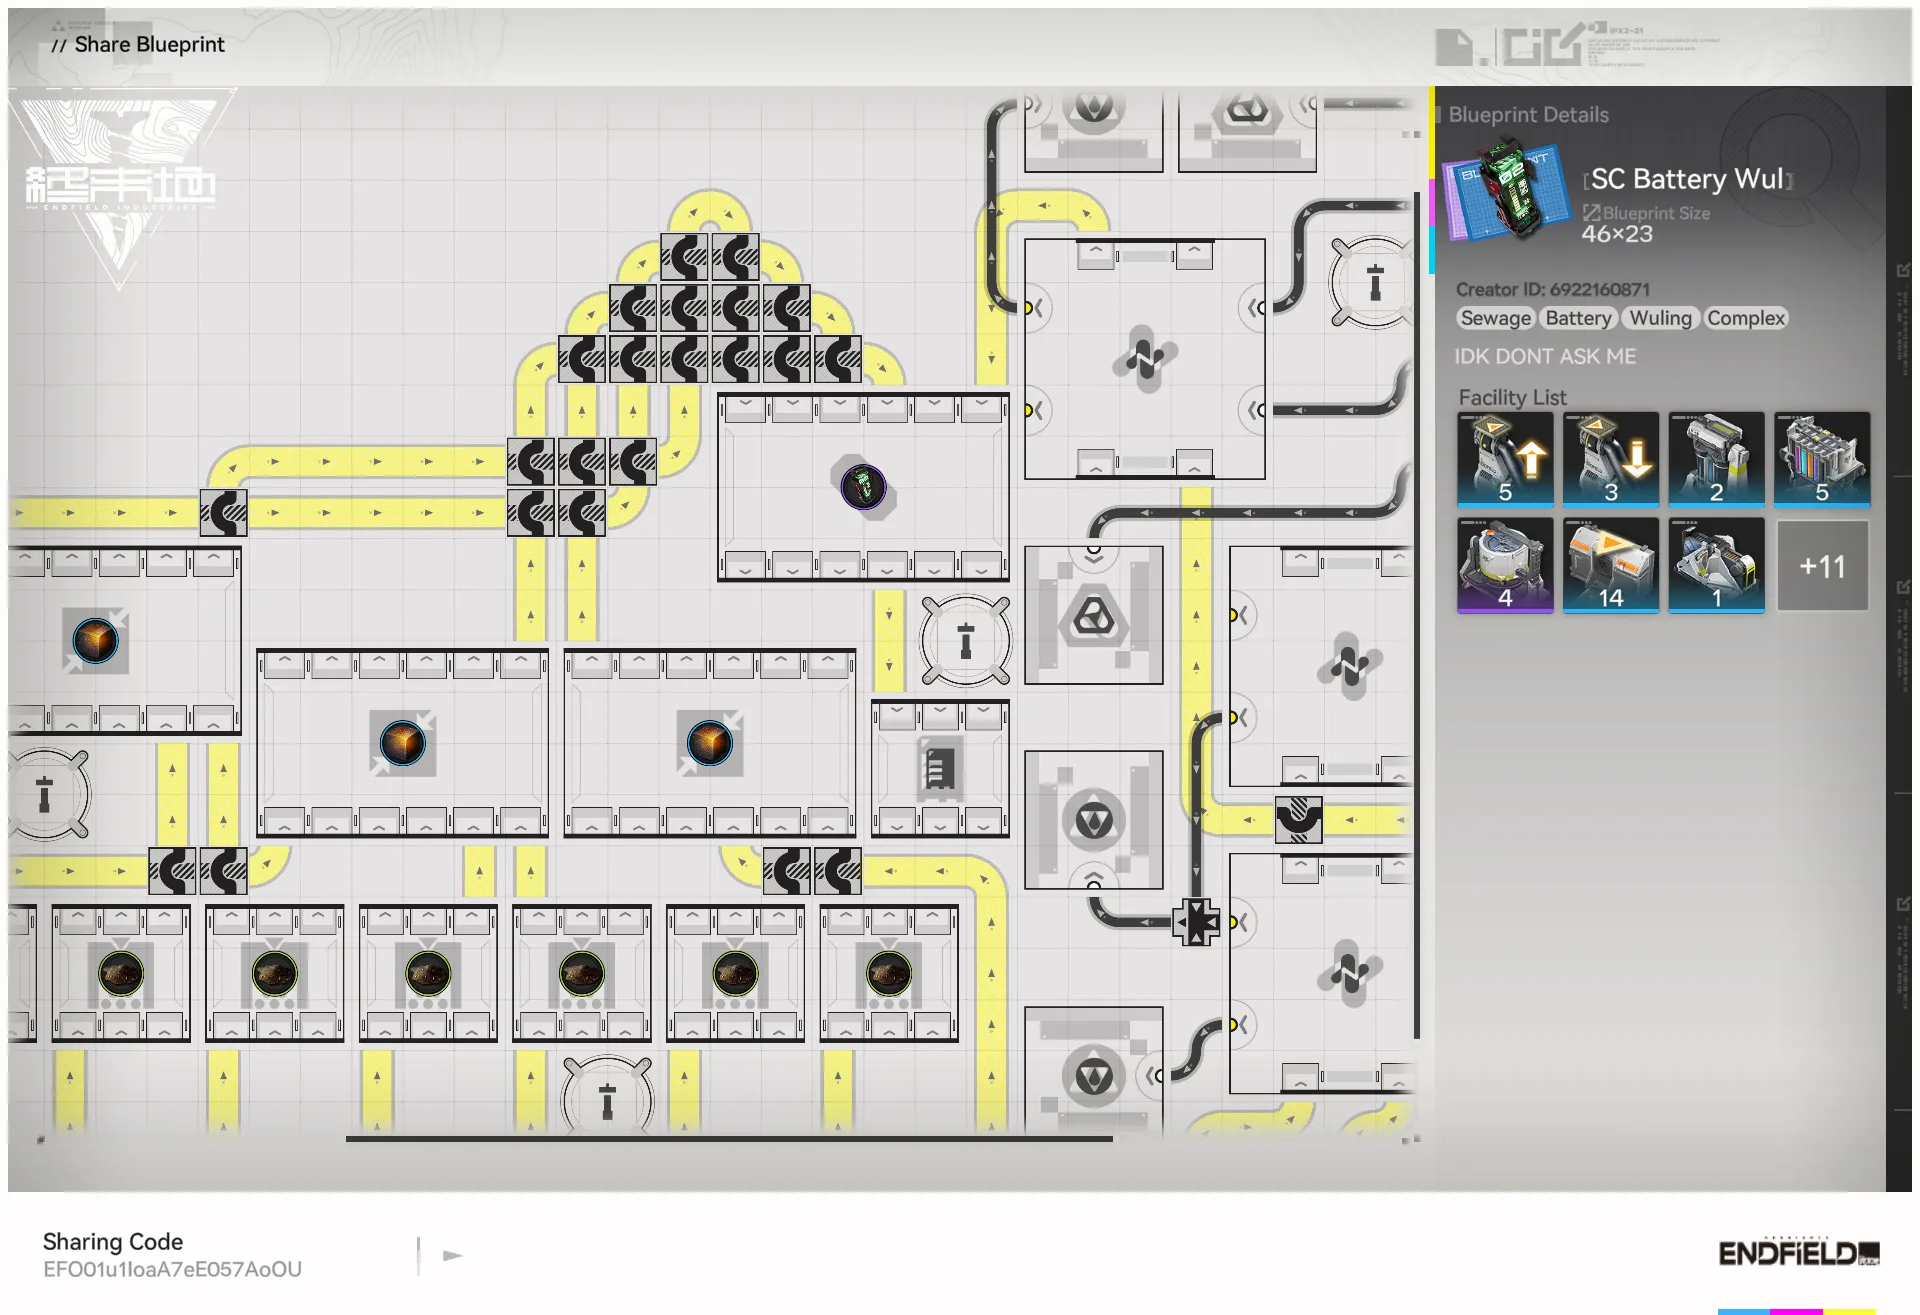The image size is (1920, 1315).
Task: Click the fluid pump output facility with count 5
Action: 1505,459
